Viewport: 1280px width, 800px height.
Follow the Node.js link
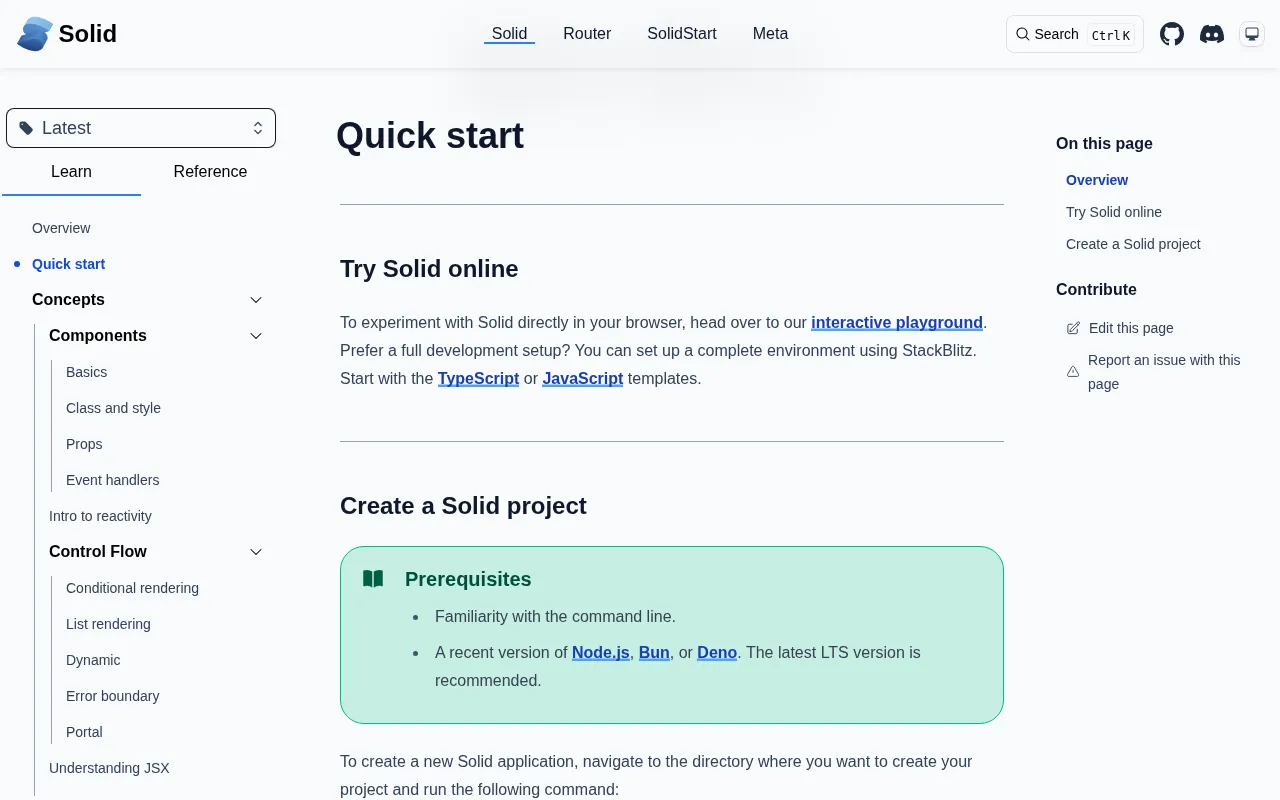(x=601, y=653)
